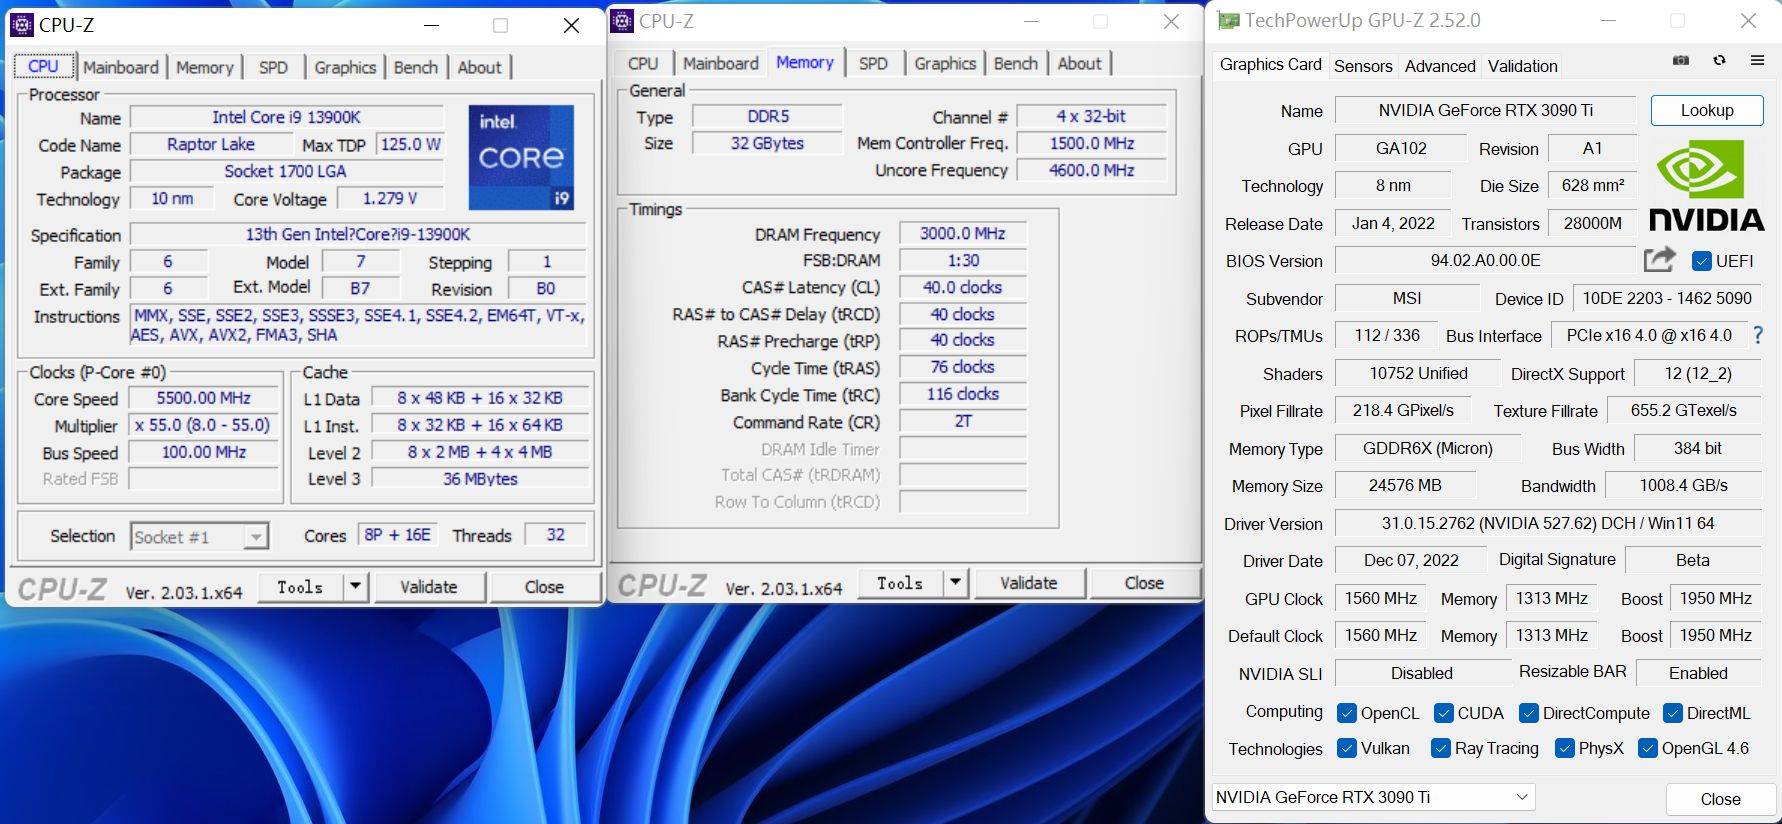The width and height of the screenshot is (1782, 824).
Task: Click the CPU-Z CPU window title icon
Action: (x=22, y=24)
